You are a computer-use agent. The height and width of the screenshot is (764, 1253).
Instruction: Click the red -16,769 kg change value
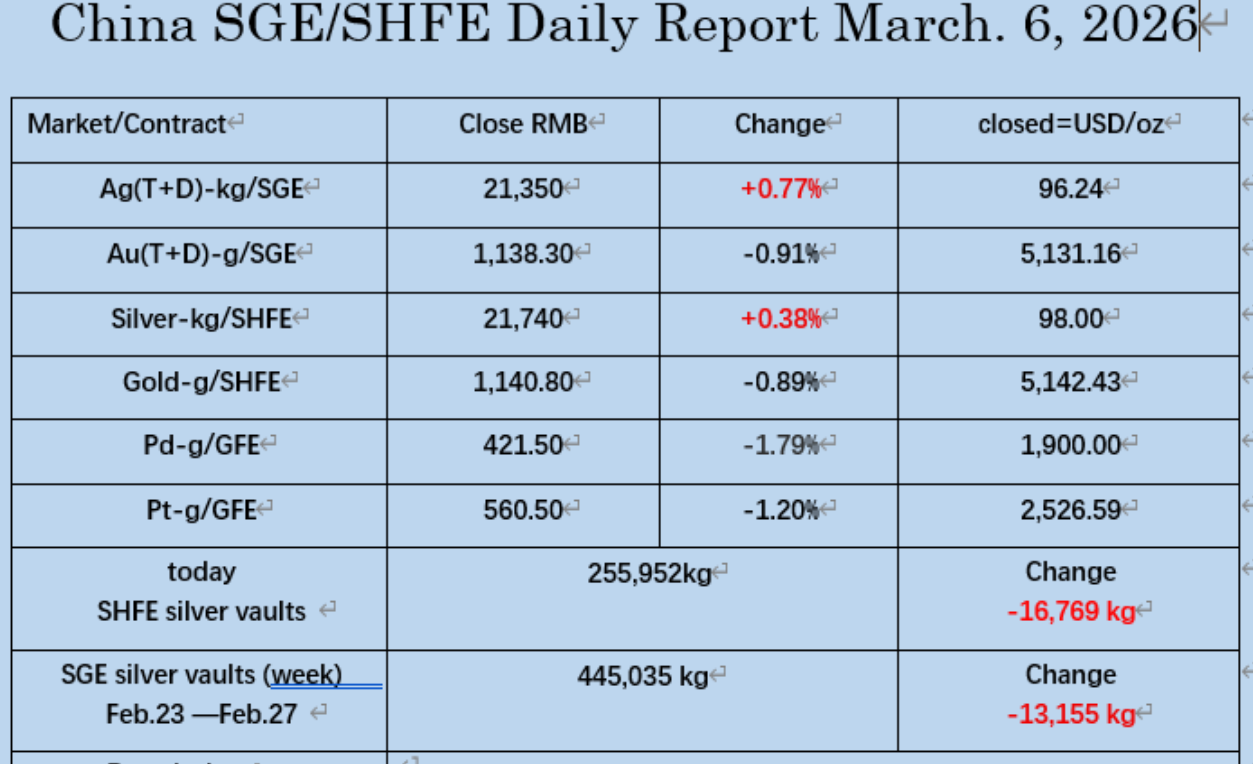point(1070,611)
